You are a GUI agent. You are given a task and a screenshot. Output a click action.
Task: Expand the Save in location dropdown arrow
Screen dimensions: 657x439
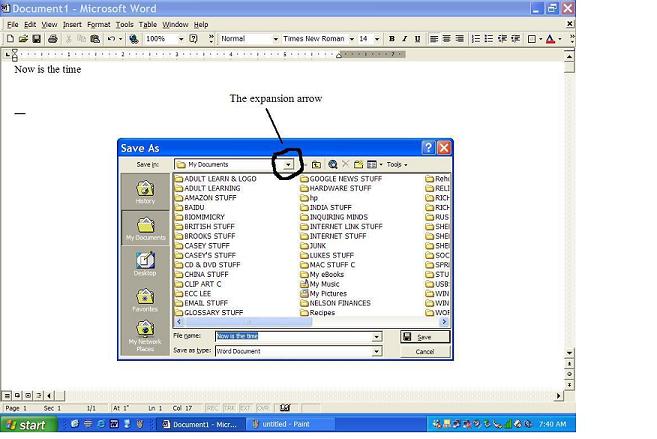click(x=288, y=164)
